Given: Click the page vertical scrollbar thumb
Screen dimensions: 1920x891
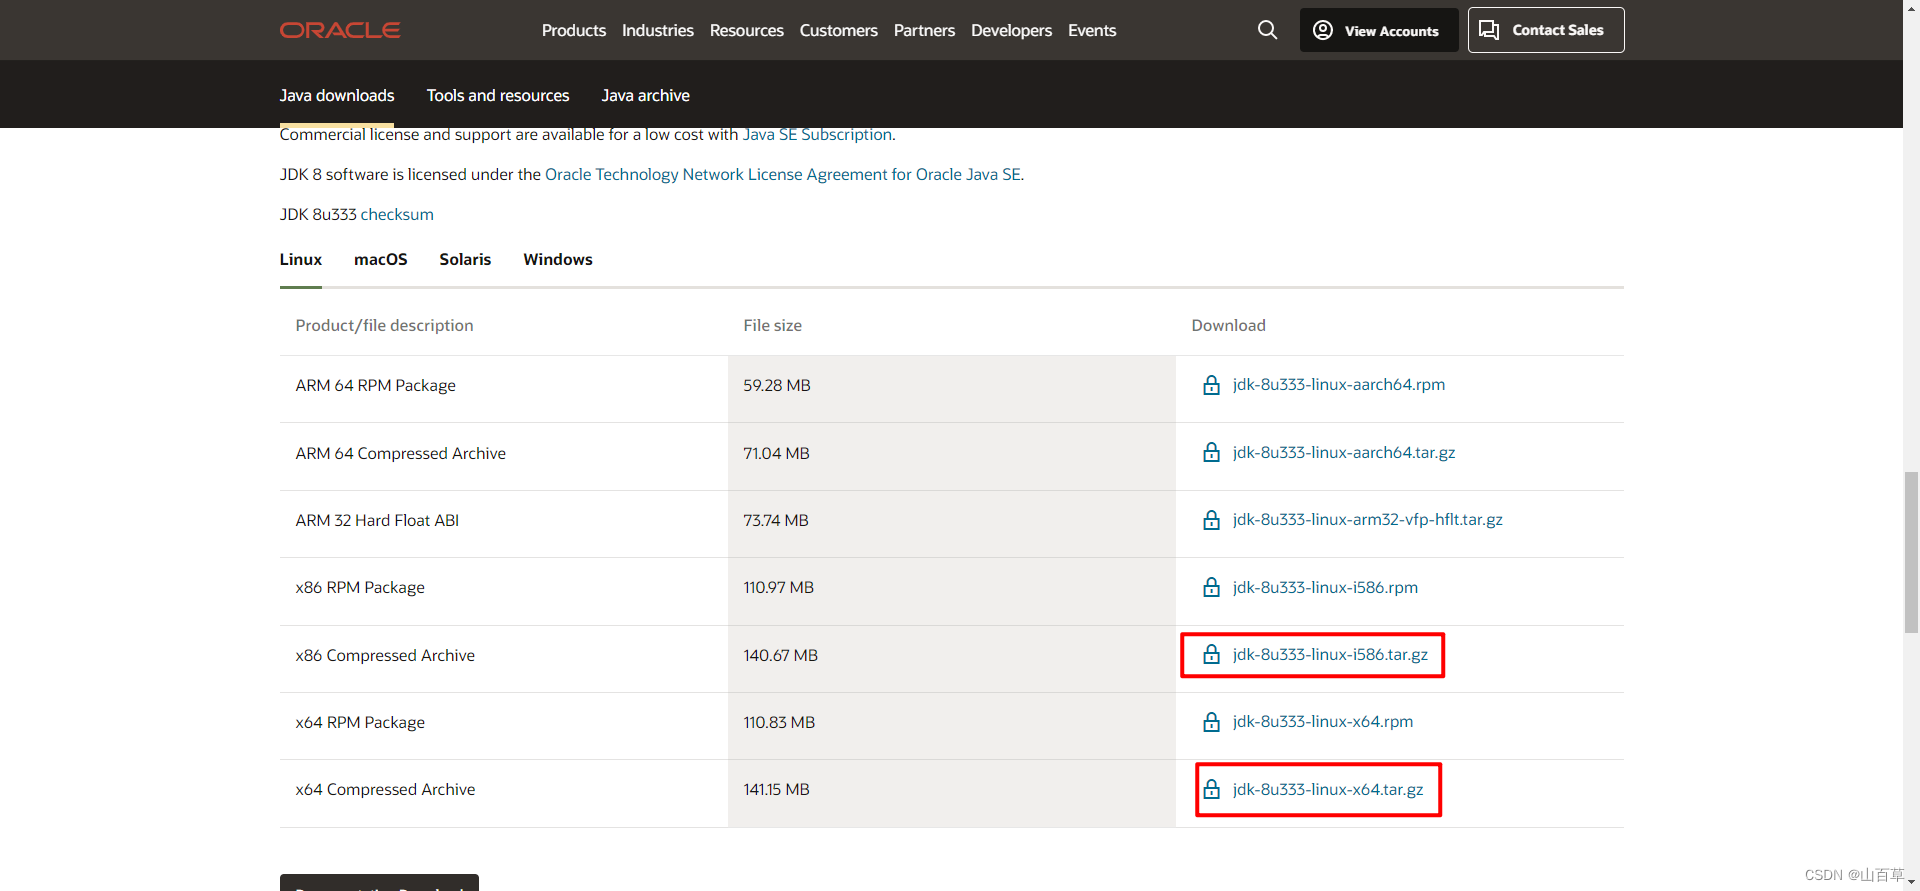Looking at the screenshot, I should 1911,553.
